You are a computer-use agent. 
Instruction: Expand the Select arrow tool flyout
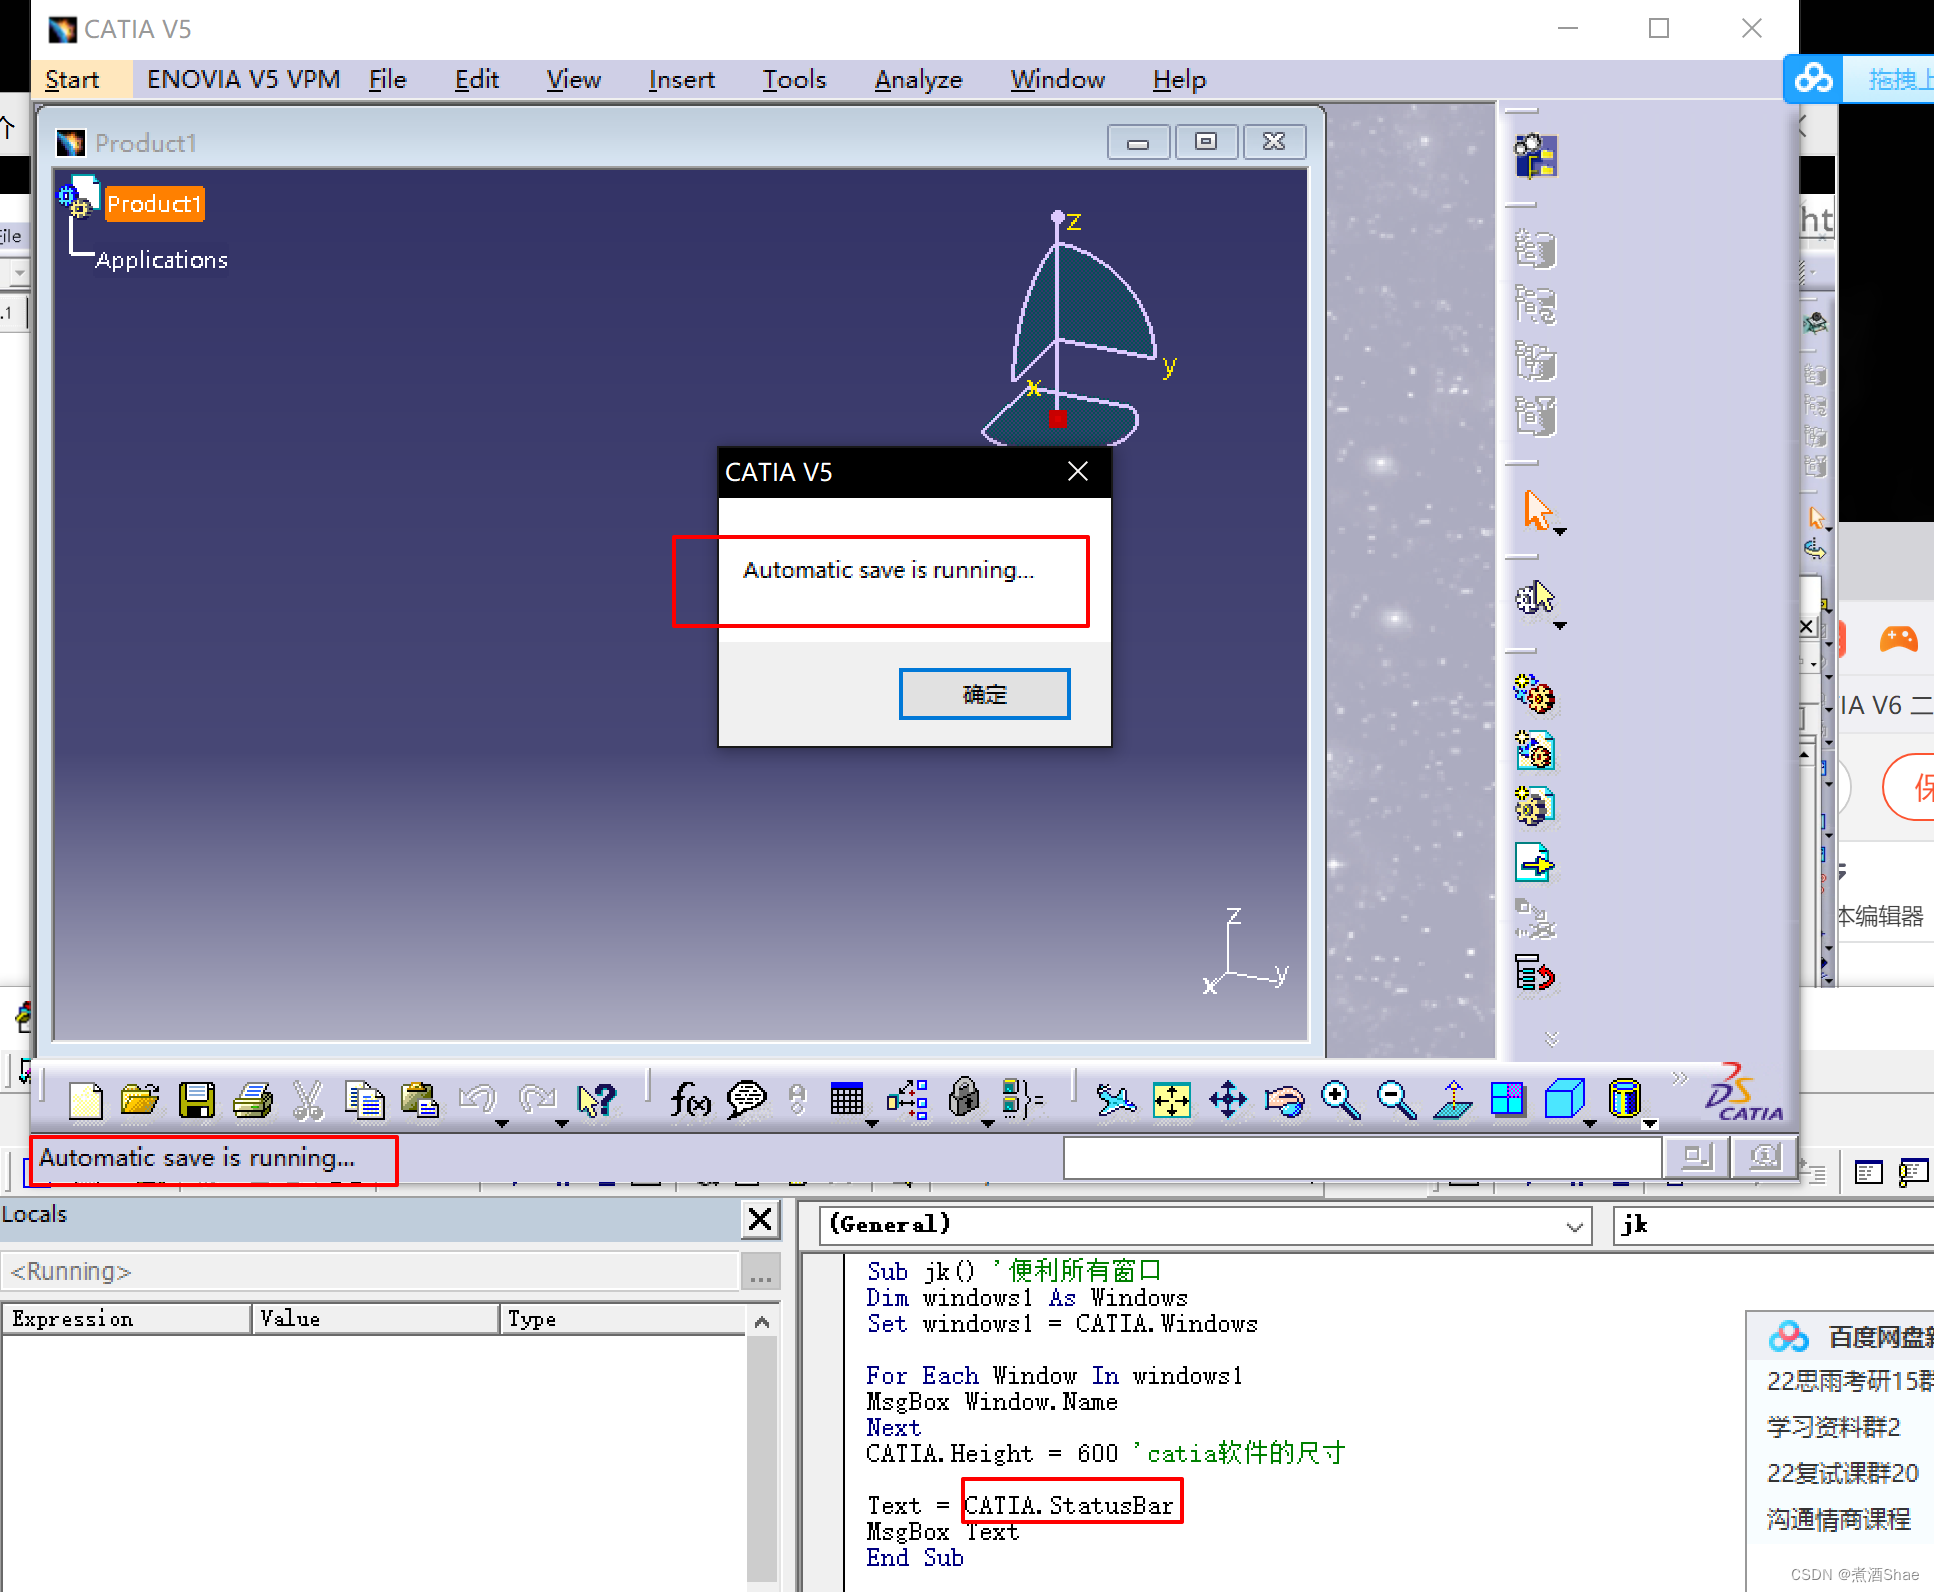(x=1560, y=532)
